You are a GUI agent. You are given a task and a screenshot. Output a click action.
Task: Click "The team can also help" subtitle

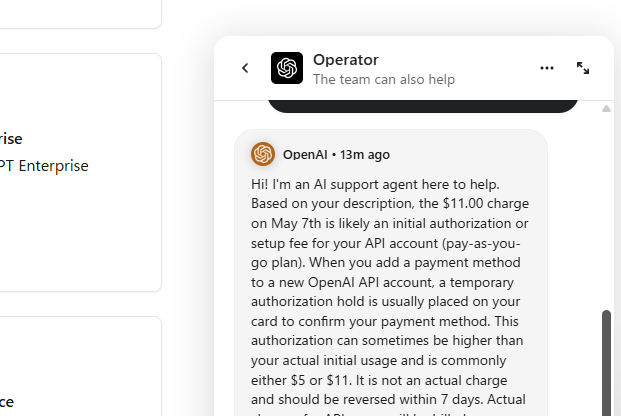click(384, 79)
